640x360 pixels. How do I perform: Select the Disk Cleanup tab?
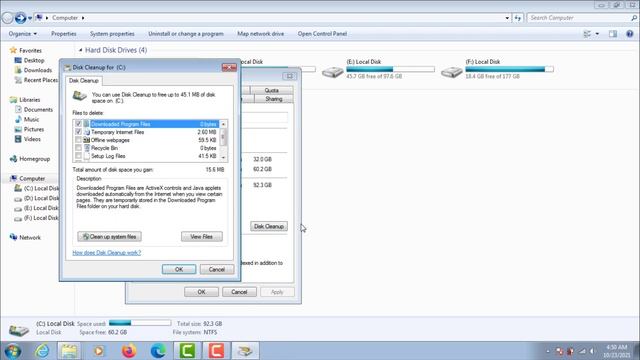[84, 81]
